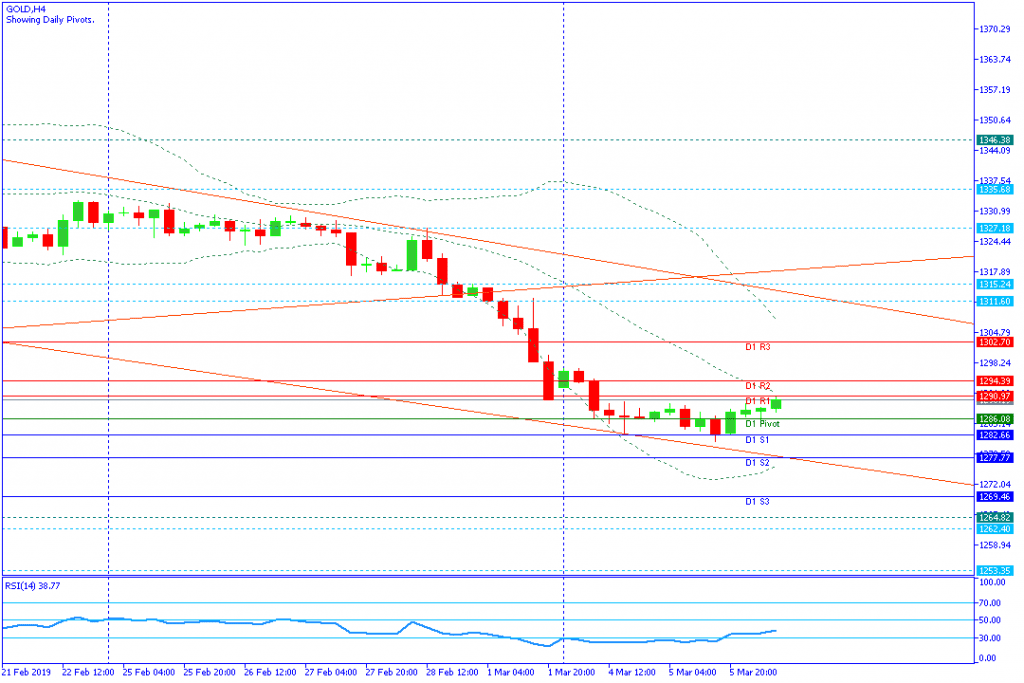
Task: Click the 1253.35 price tag
Action: pyautogui.click(x=996, y=570)
